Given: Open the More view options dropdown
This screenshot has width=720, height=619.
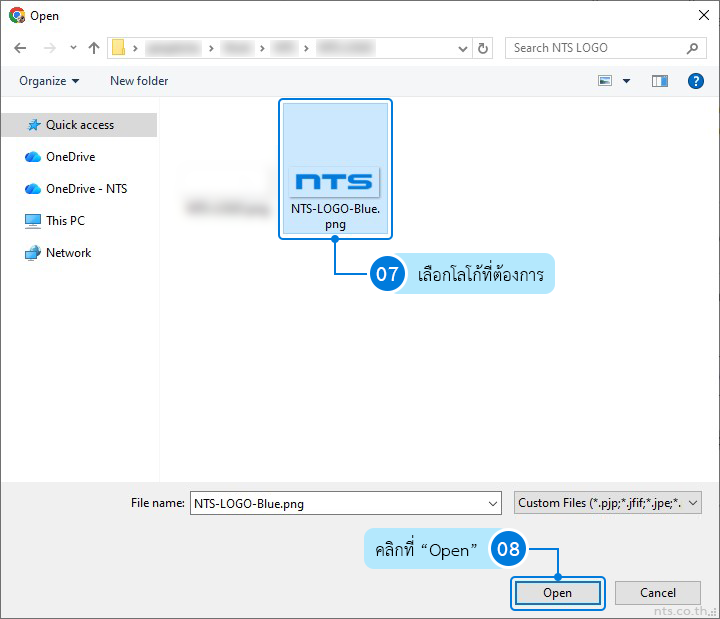Looking at the screenshot, I should 626,81.
